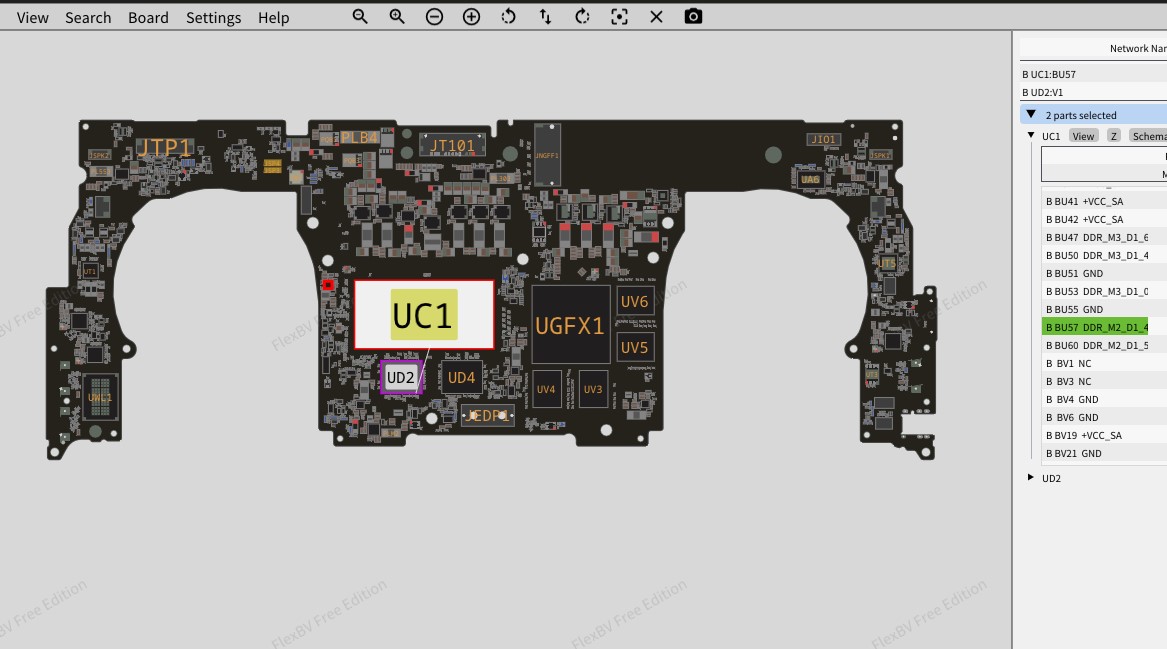Collapse the '2 parts selected' section
The image size is (1167, 649).
coord(1031,115)
